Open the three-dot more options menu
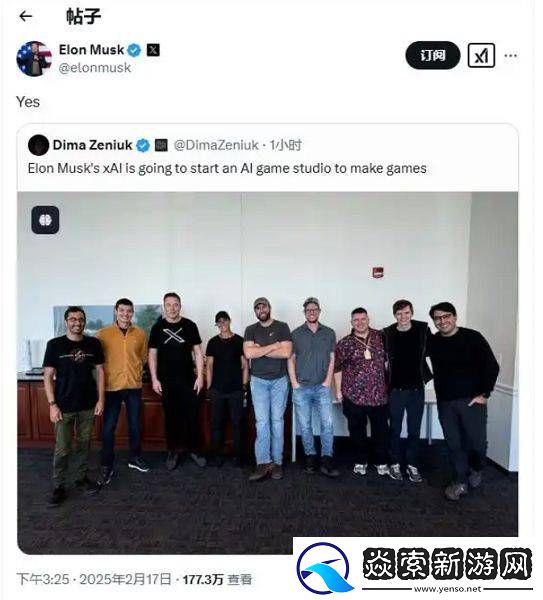Screen dimensions: 543x600 pyautogui.click(x=510, y=56)
